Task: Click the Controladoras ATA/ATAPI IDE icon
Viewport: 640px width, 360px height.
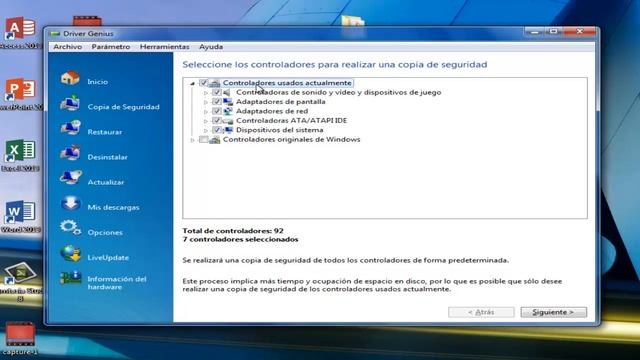Action: click(x=228, y=121)
